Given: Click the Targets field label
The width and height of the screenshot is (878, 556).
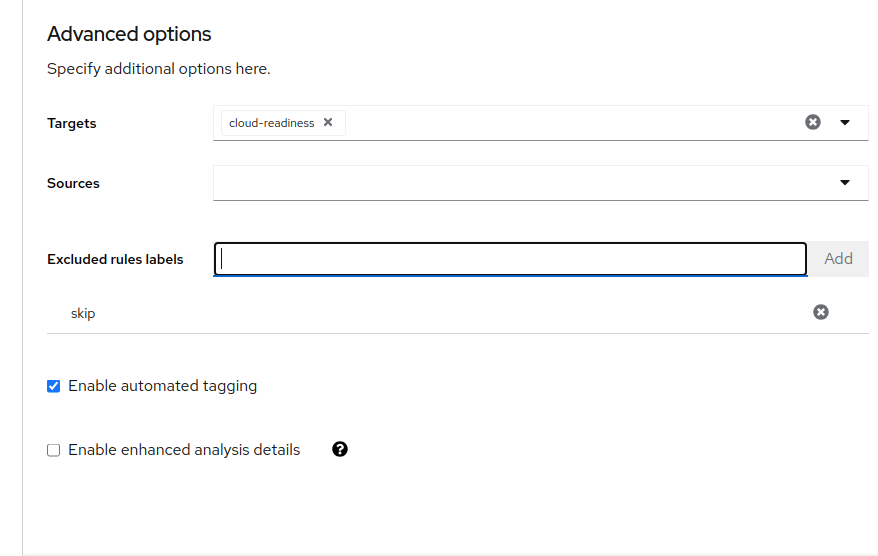Looking at the screenshot, I should (x=72, y=123).
